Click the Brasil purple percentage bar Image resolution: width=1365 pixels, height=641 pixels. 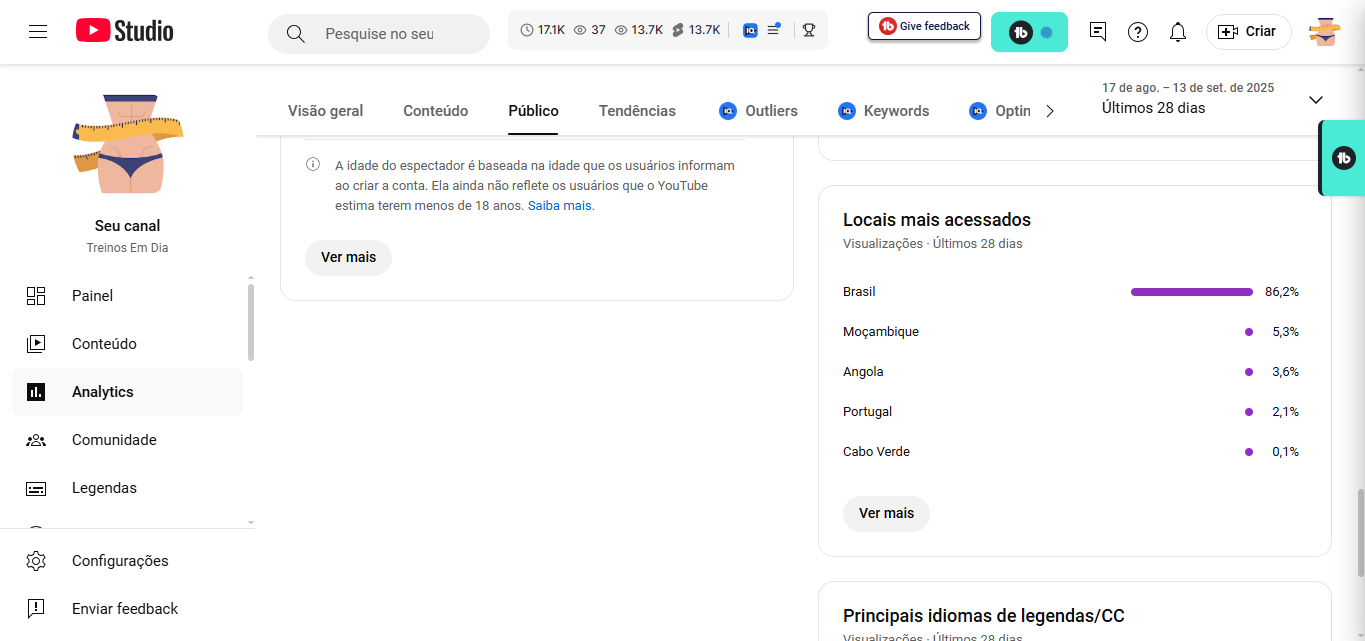tap(1191, 292)
